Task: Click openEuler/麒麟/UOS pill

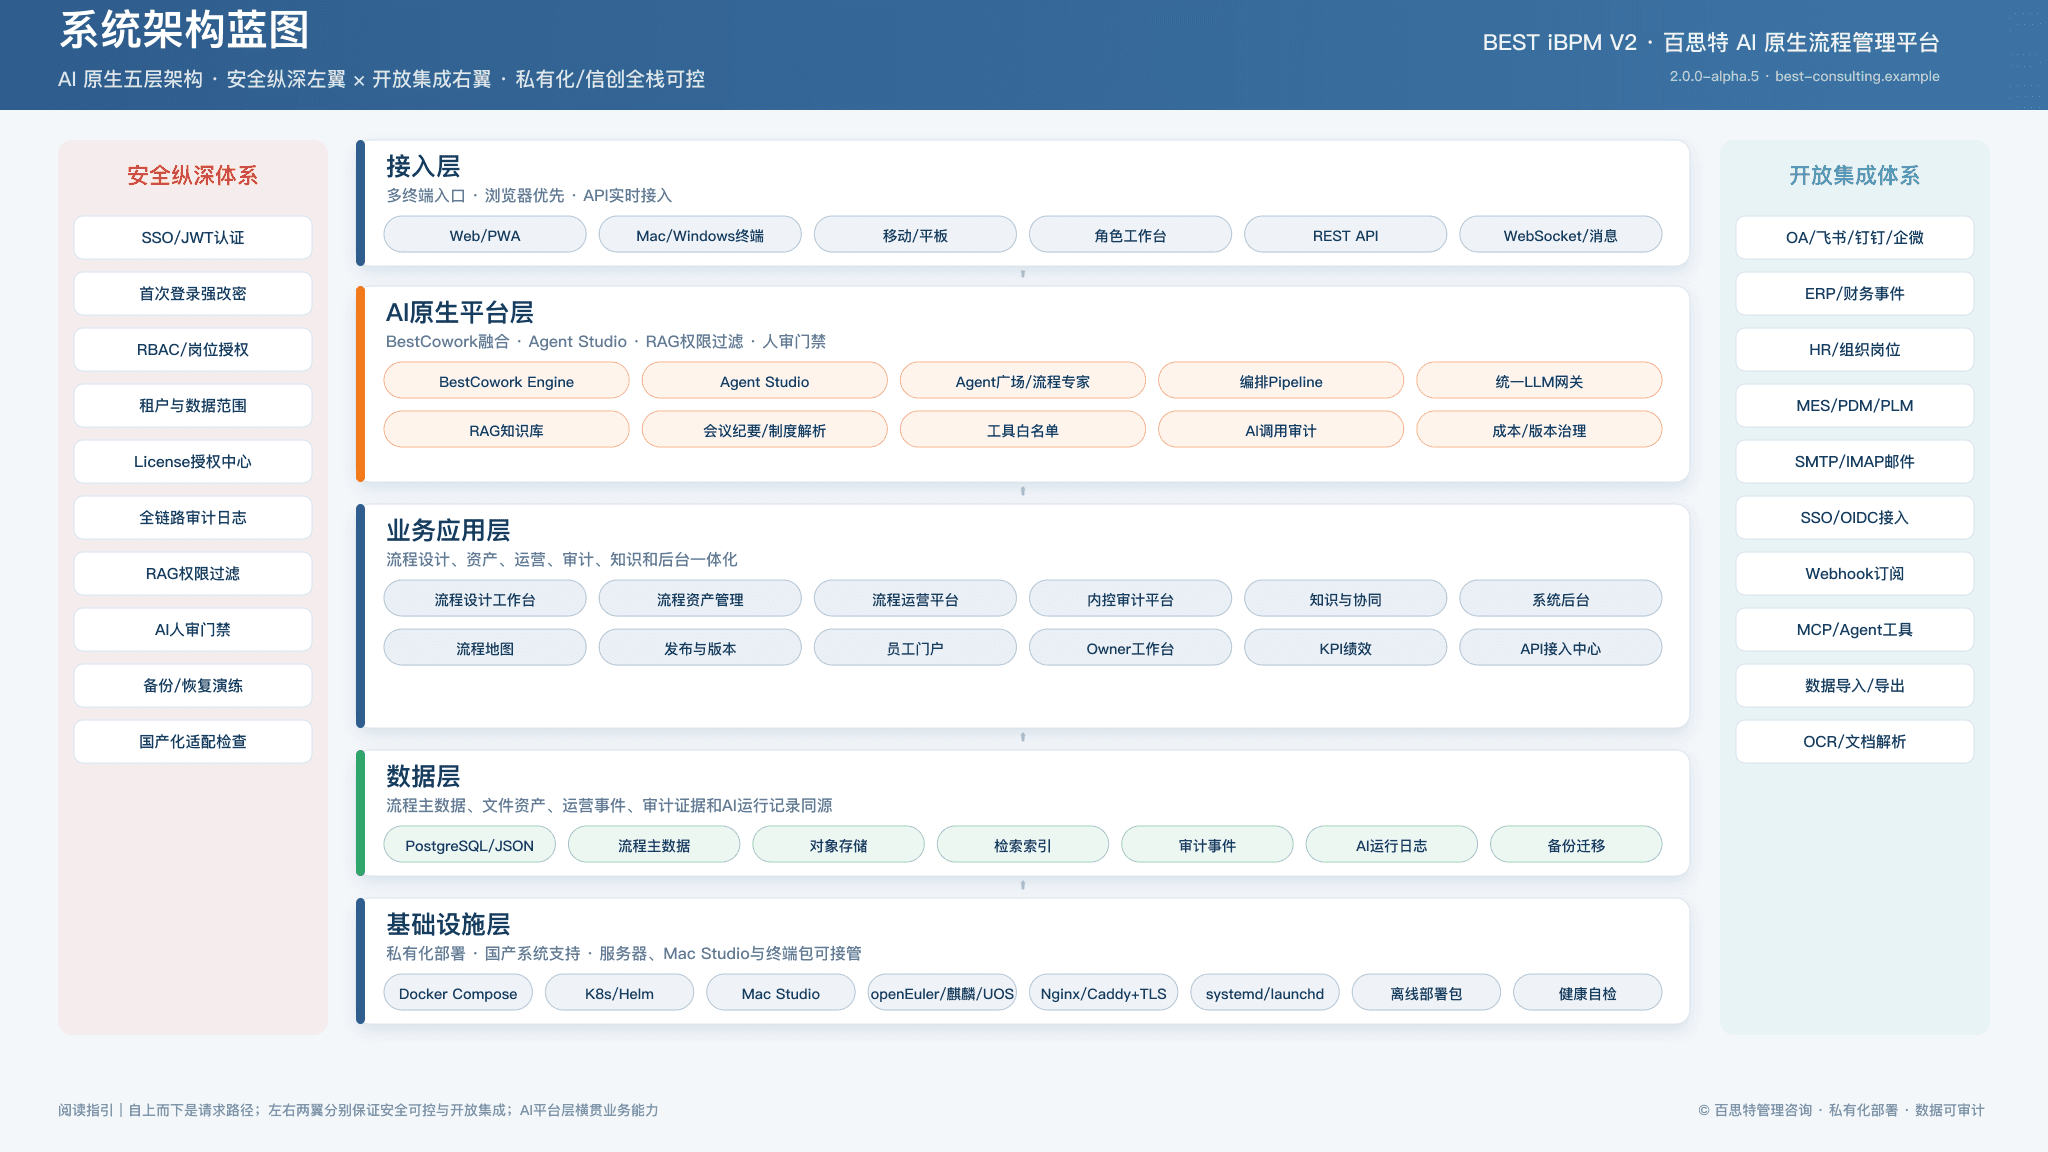Action: click(942, 993)
